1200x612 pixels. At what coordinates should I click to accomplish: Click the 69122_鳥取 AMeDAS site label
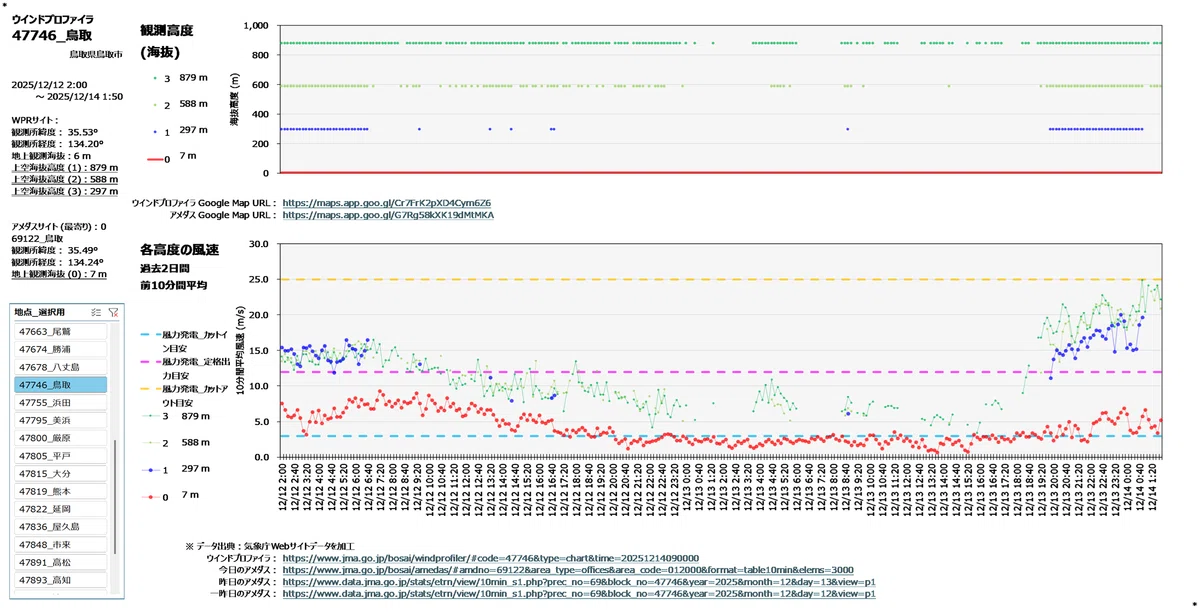click(x=36, y=239)
